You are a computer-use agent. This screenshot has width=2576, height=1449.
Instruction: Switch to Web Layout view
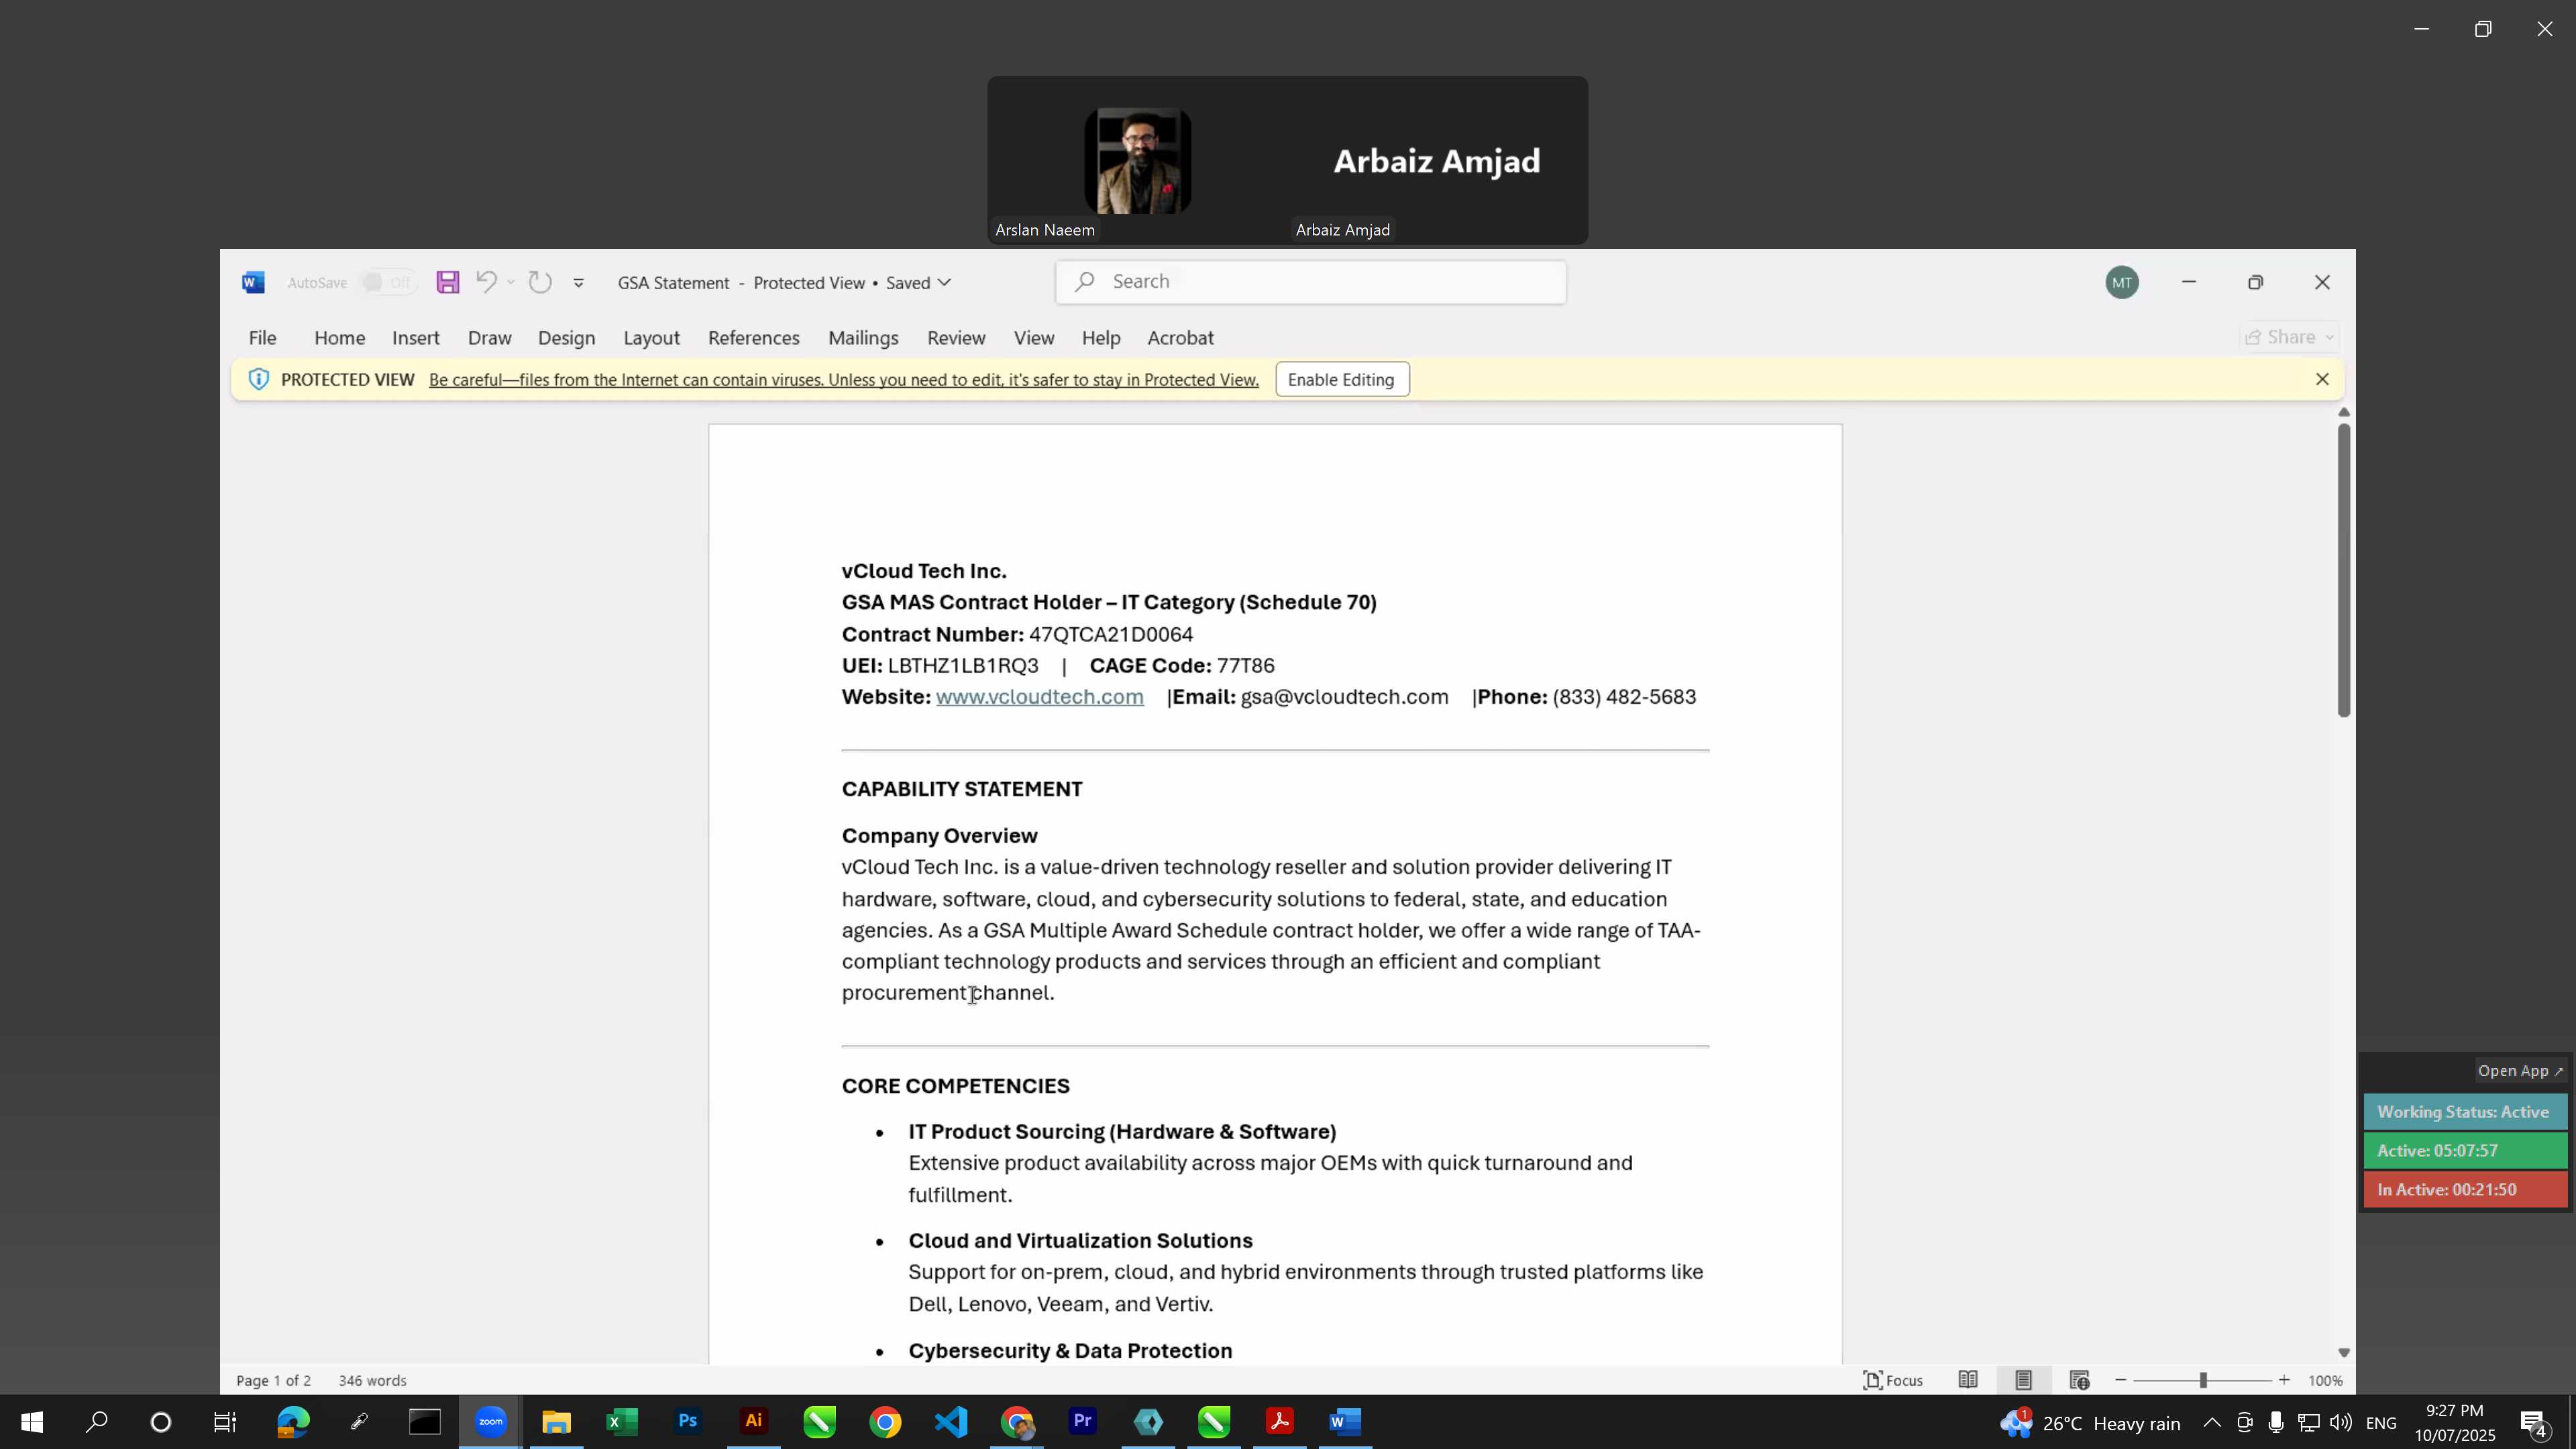(2079, 1380)
